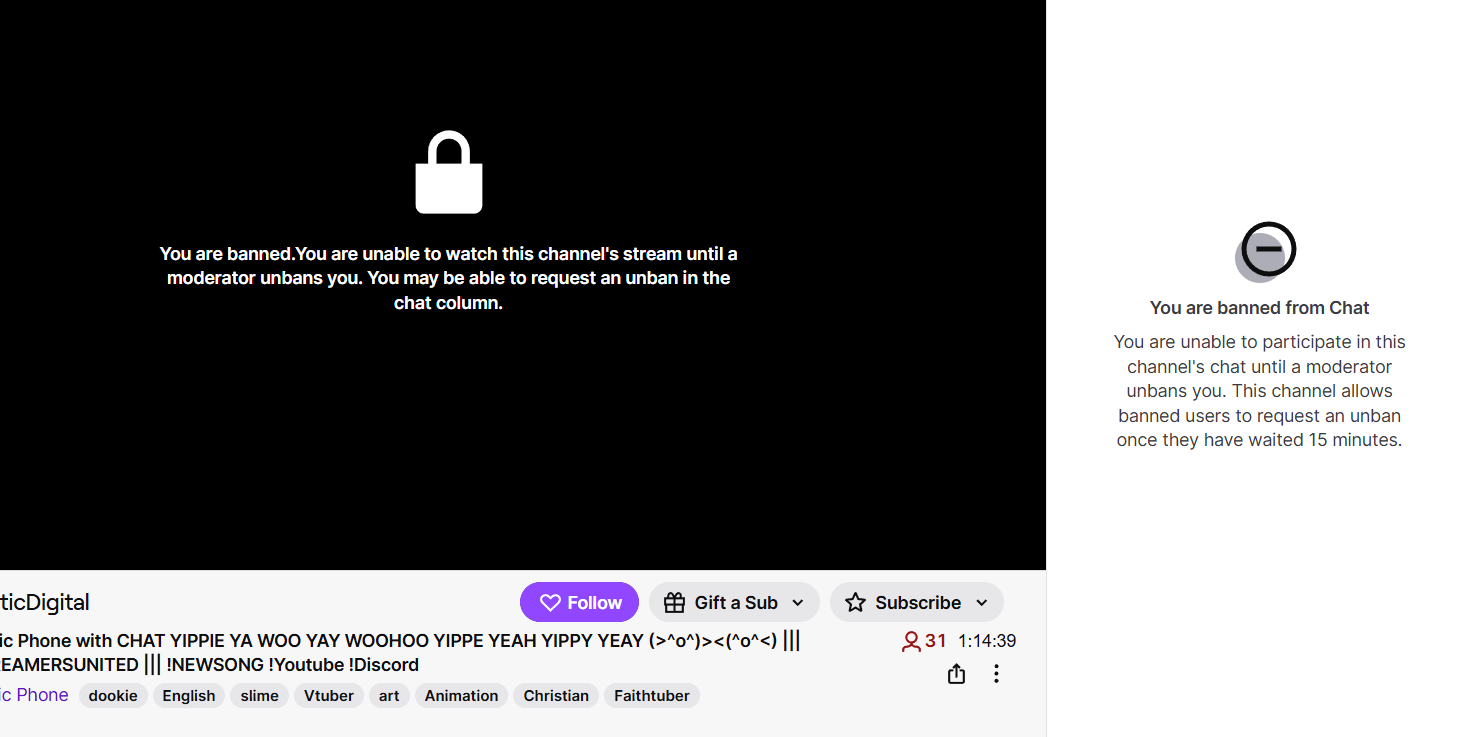
Task: Click the heart Follow button
Action: point(579,602)
